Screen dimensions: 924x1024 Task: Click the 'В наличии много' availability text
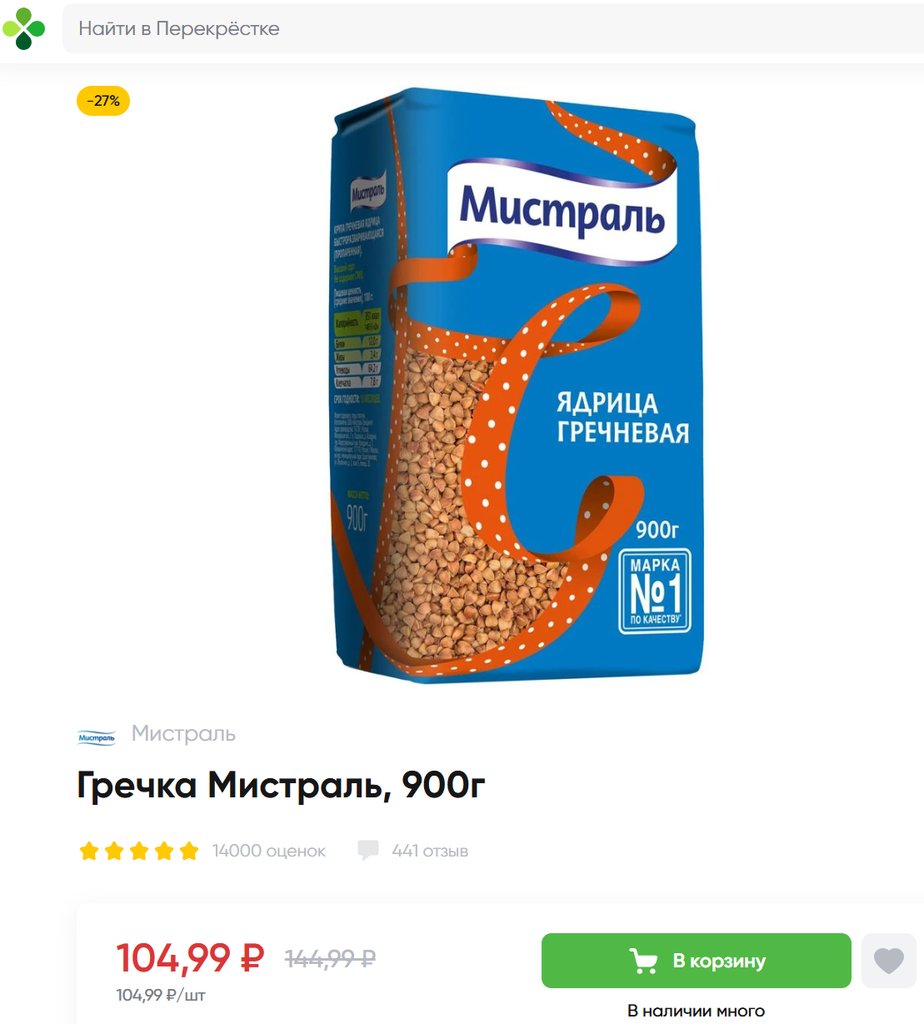coord(696,1010)
